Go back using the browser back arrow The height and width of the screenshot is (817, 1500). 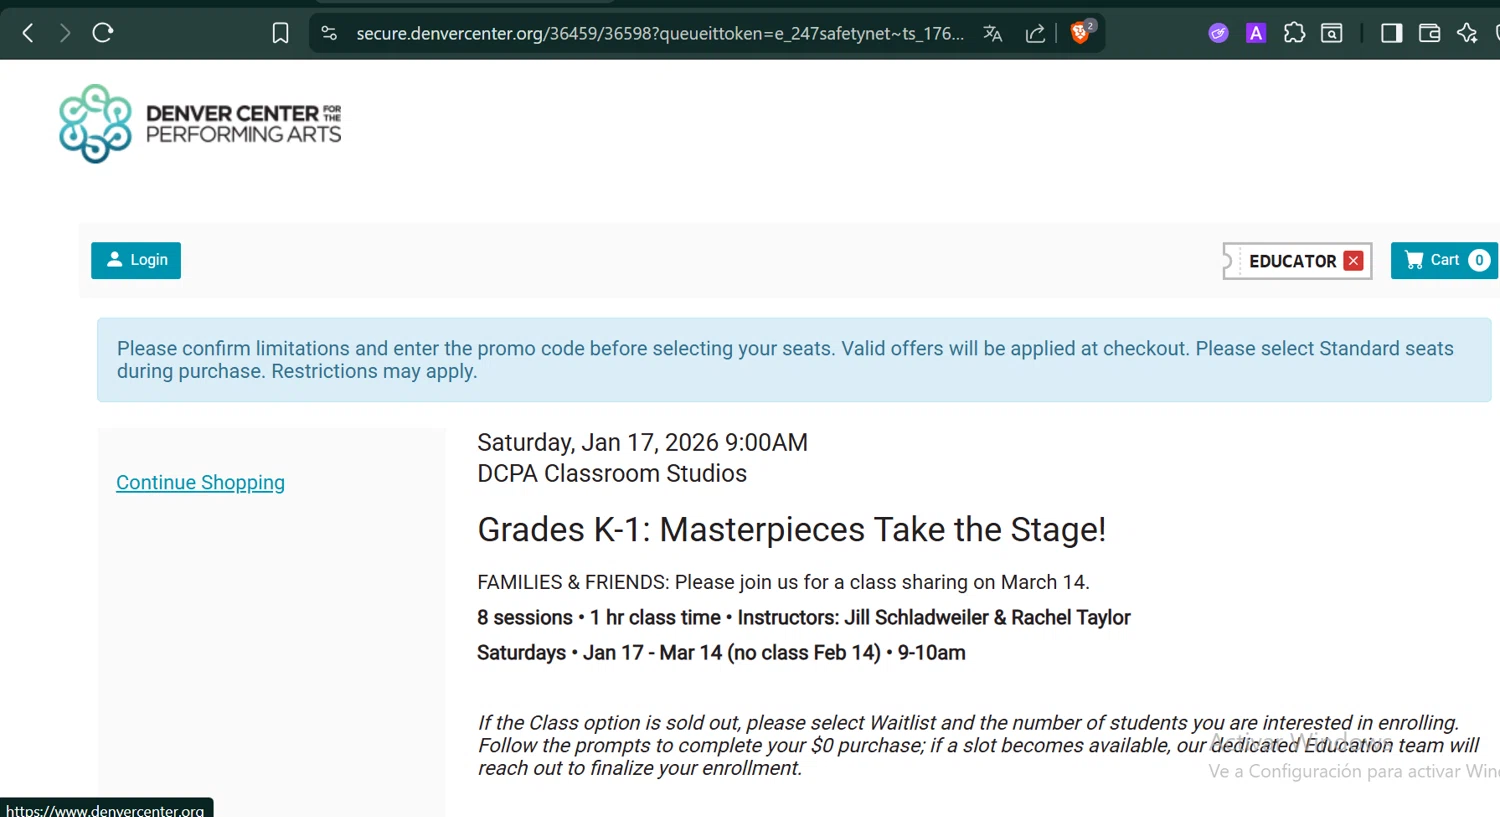pyautogui.click(x=28, y=33)
